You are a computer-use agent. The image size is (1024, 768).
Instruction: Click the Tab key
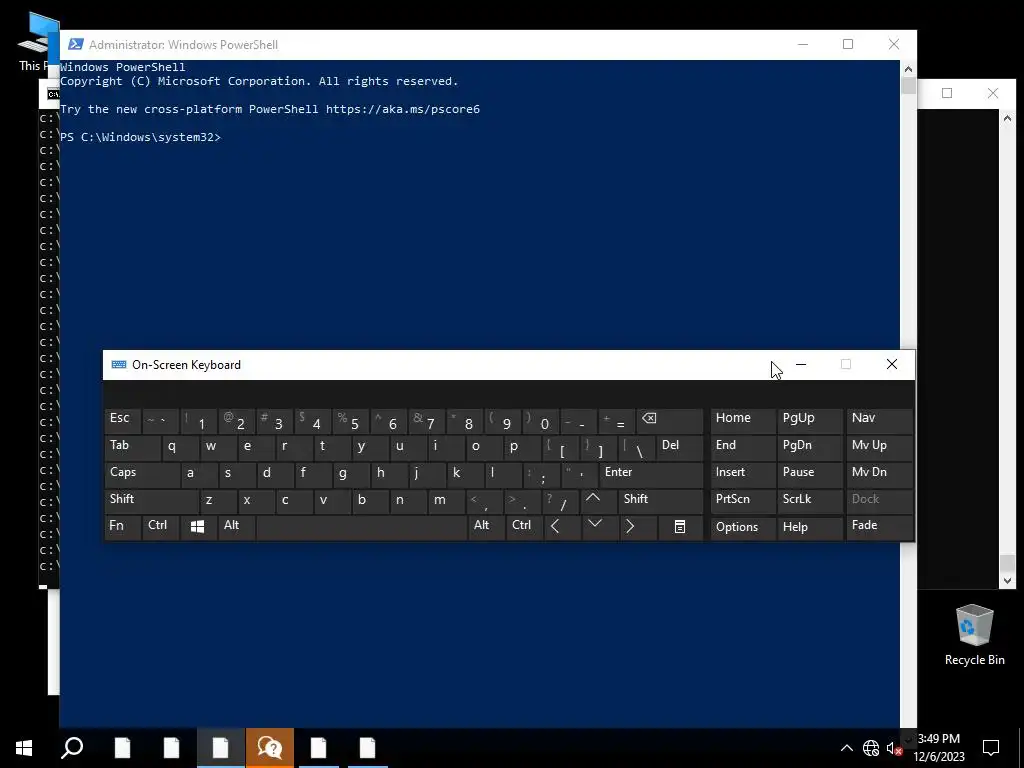point(132,447)
